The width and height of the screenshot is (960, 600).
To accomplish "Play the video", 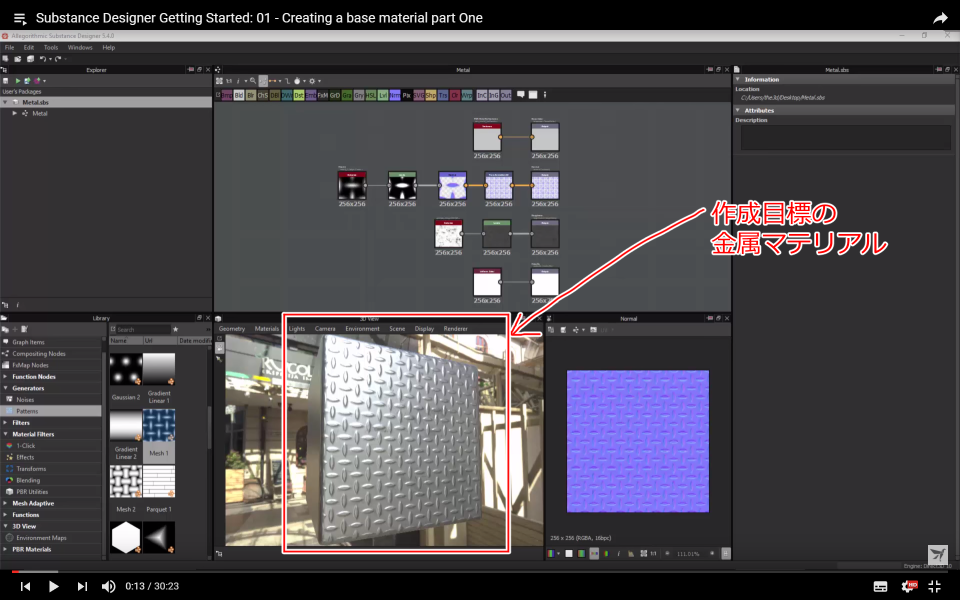I will 53,586.
